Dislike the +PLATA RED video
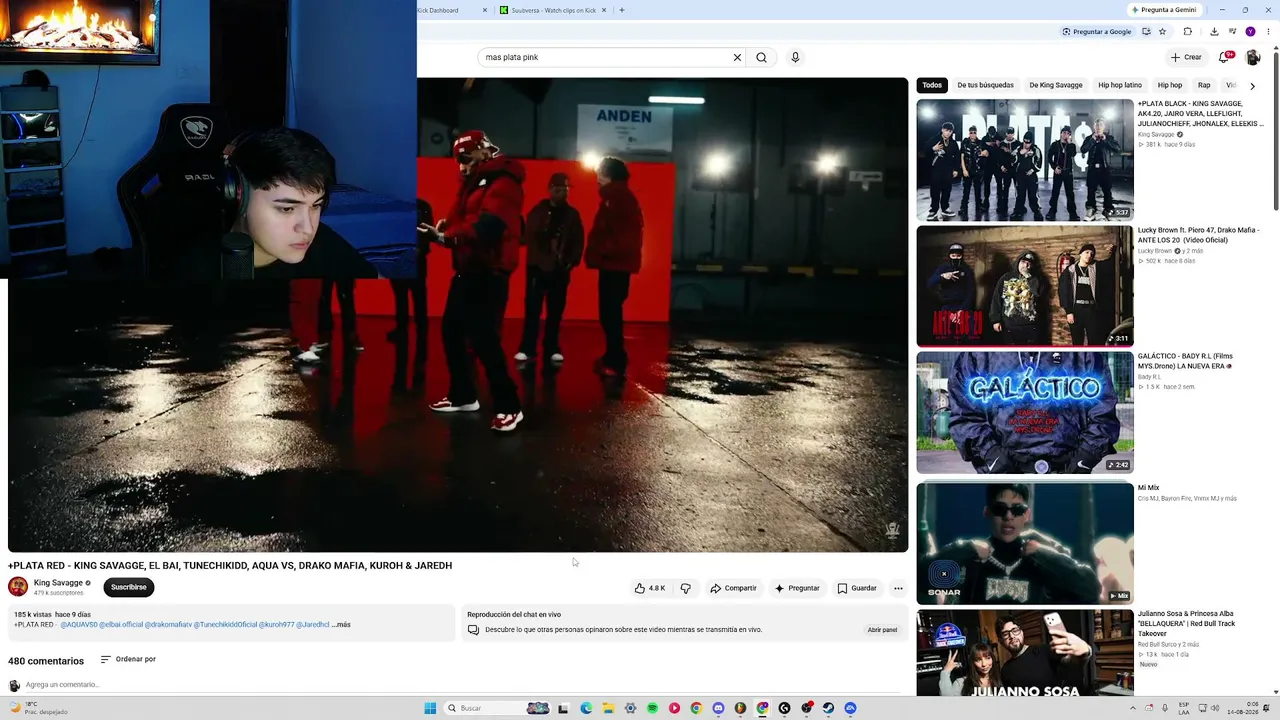This screenshot has height=720, width=1280. click(685, 588)
